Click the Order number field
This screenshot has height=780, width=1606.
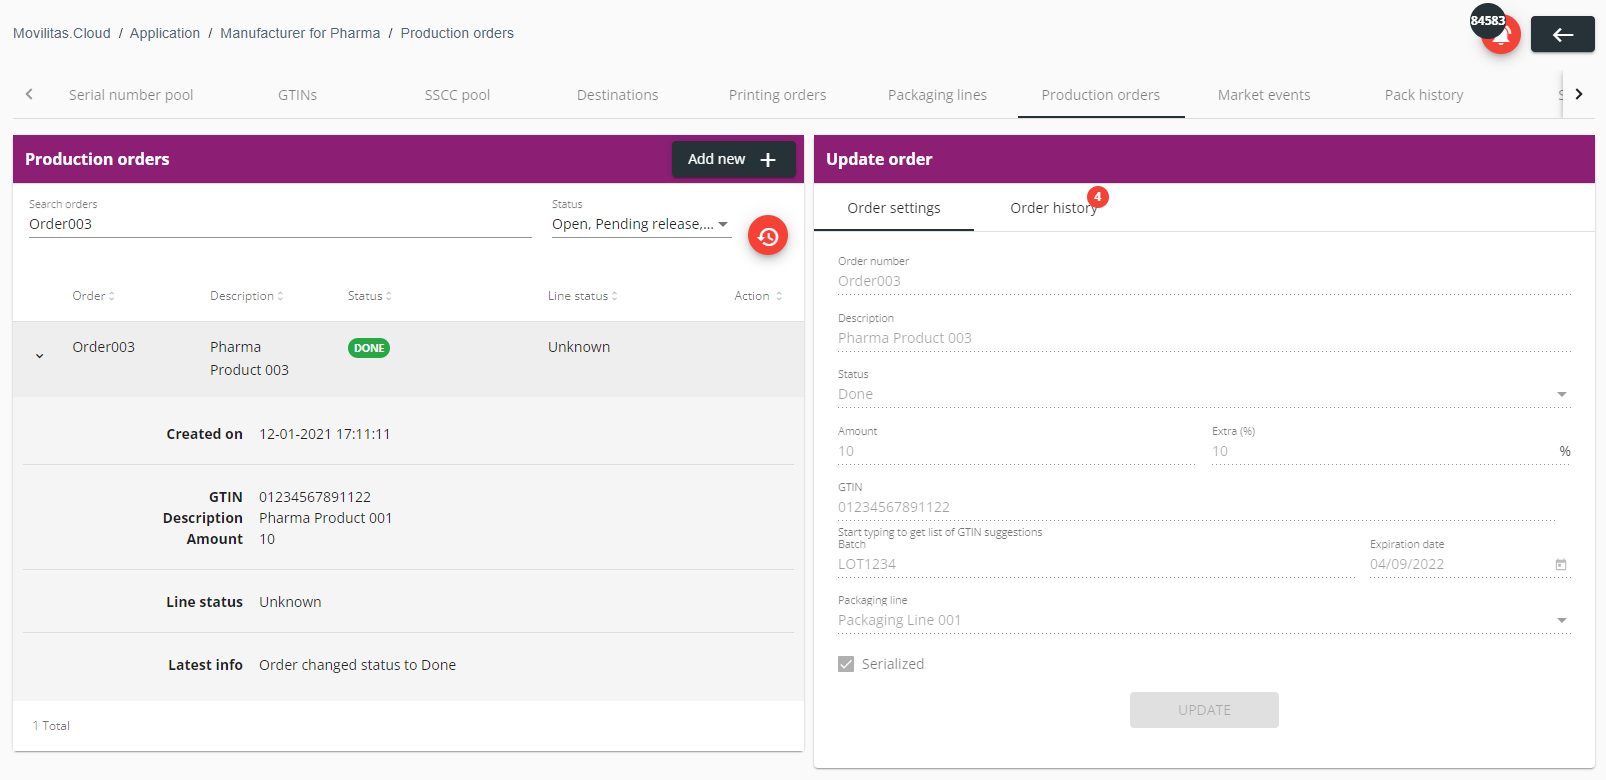[x=1204, y=281]
